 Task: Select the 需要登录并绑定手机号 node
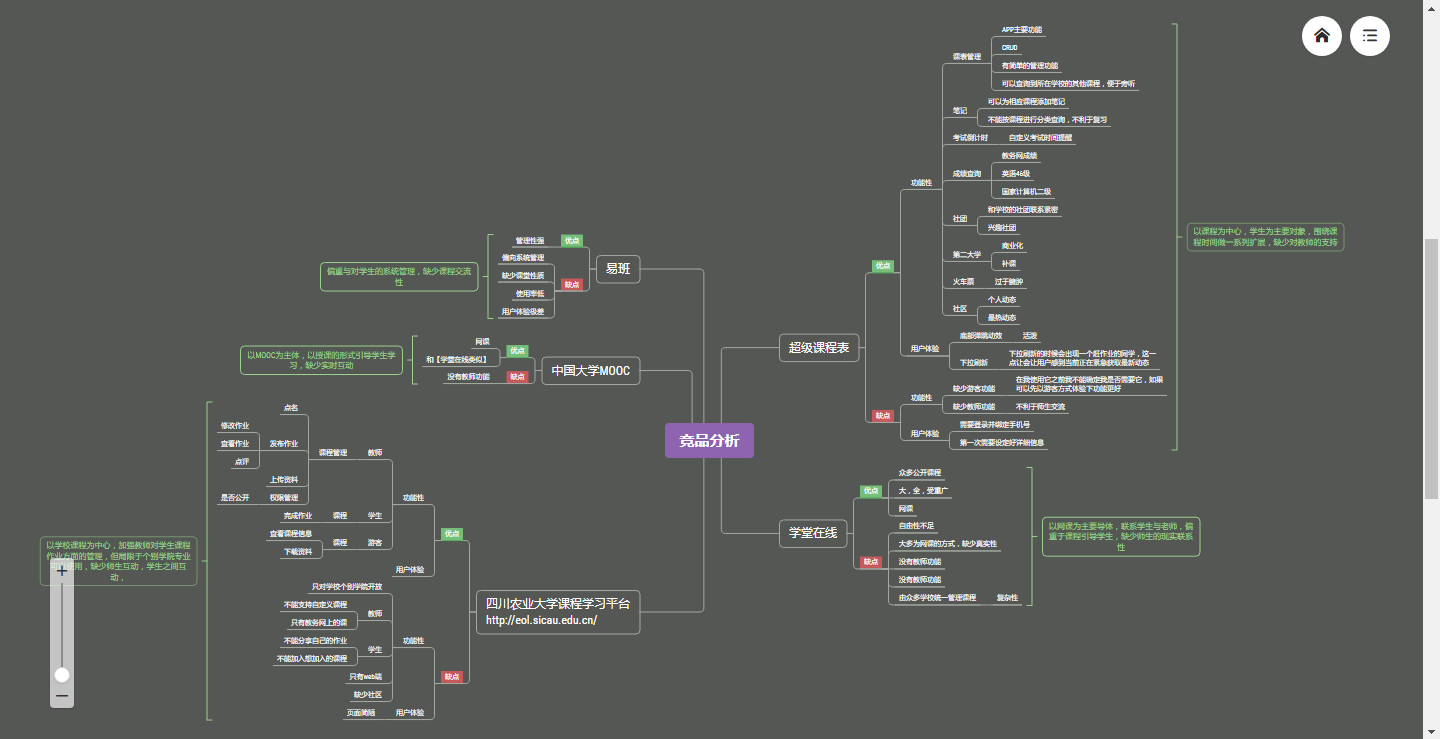click(995, 425)
